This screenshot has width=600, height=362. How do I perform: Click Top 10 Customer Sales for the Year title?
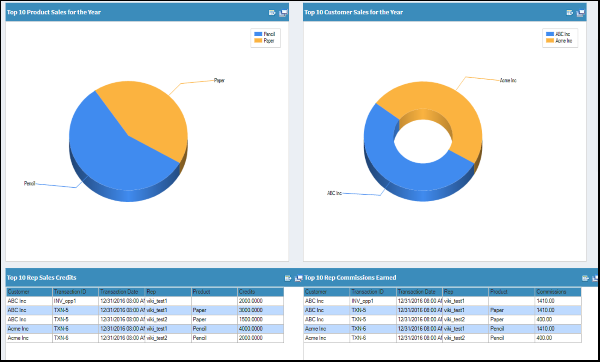(354, 12)
